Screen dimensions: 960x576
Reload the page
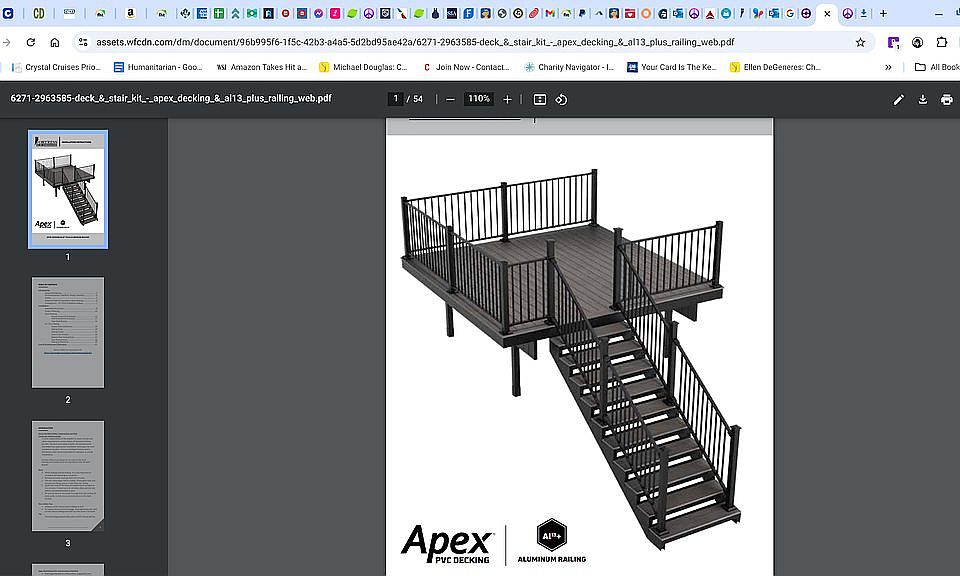pos(31,42)
